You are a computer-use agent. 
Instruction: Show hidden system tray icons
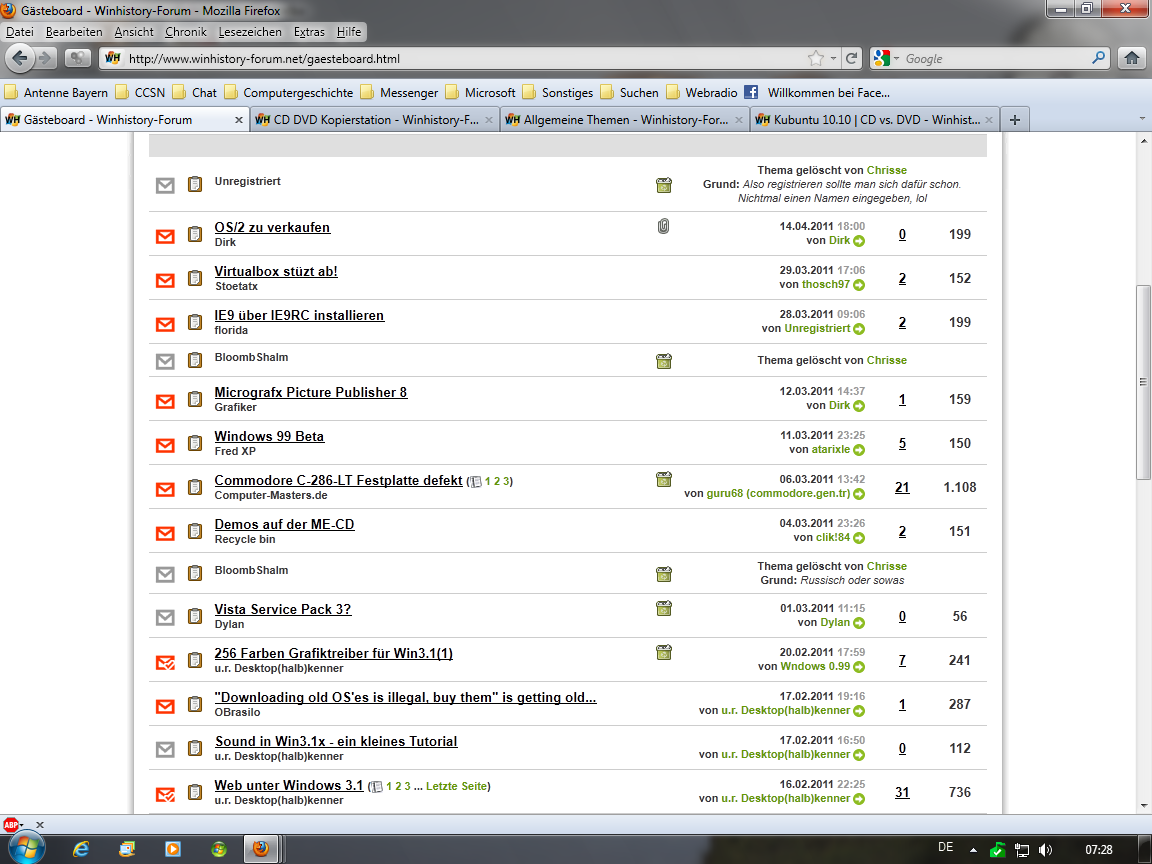974,849
